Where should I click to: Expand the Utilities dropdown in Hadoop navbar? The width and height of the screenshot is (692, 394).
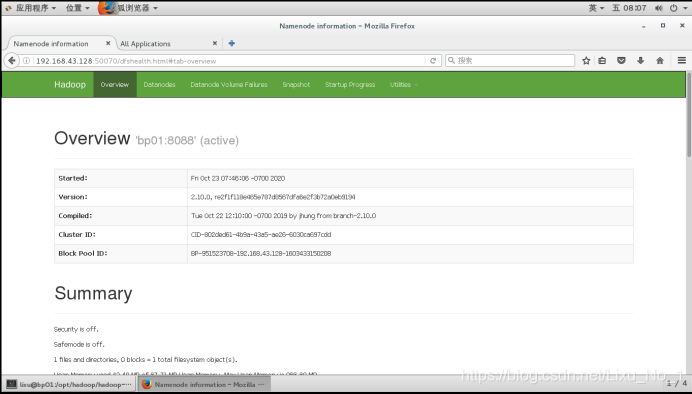pos(403,85)
